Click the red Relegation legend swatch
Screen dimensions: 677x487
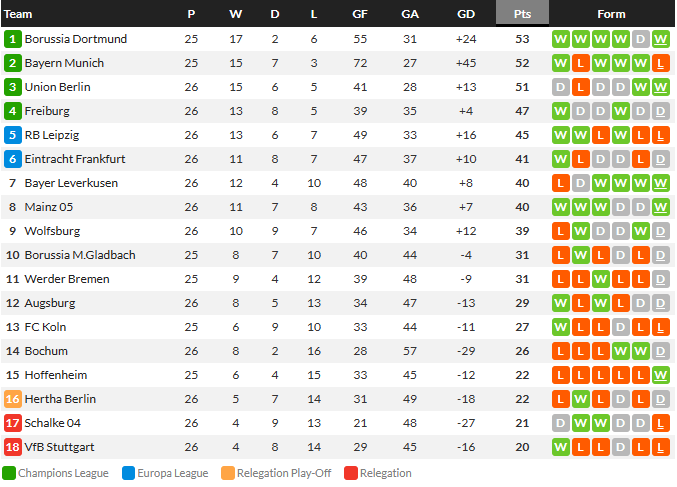(x=351, y=473)
